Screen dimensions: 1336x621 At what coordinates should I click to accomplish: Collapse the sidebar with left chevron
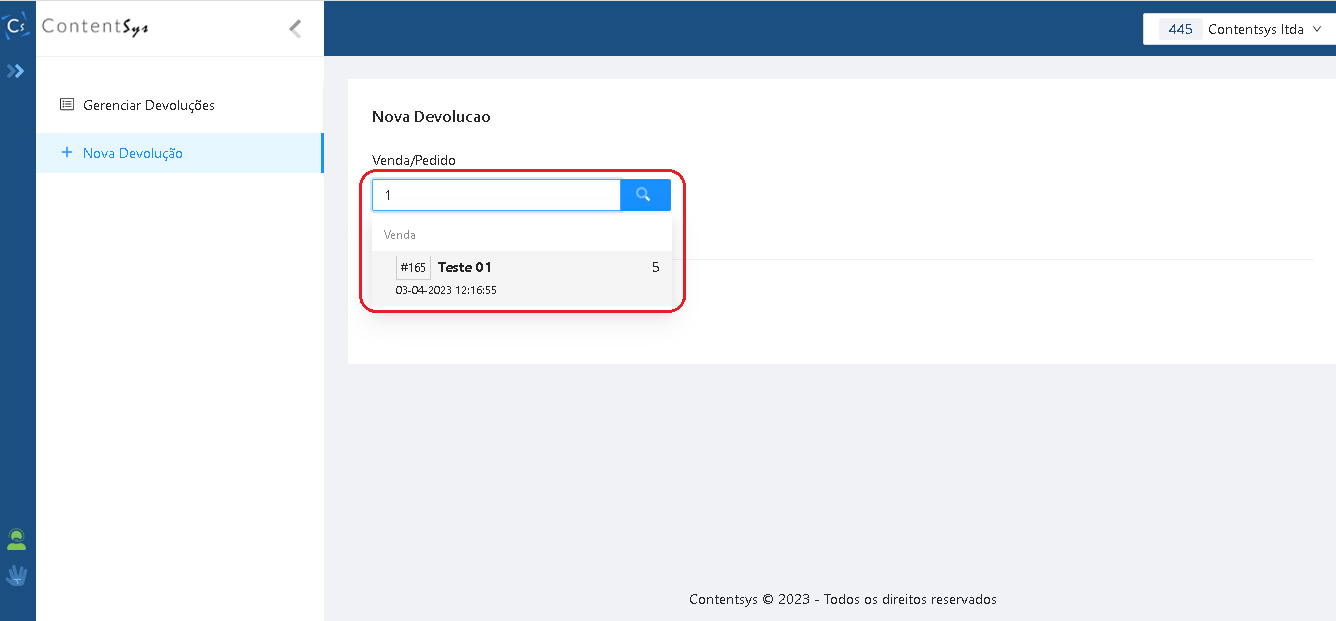click(x=295, y=29)
